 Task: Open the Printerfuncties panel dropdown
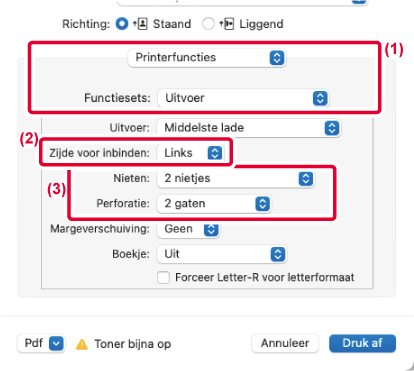(x=207, y=58)
